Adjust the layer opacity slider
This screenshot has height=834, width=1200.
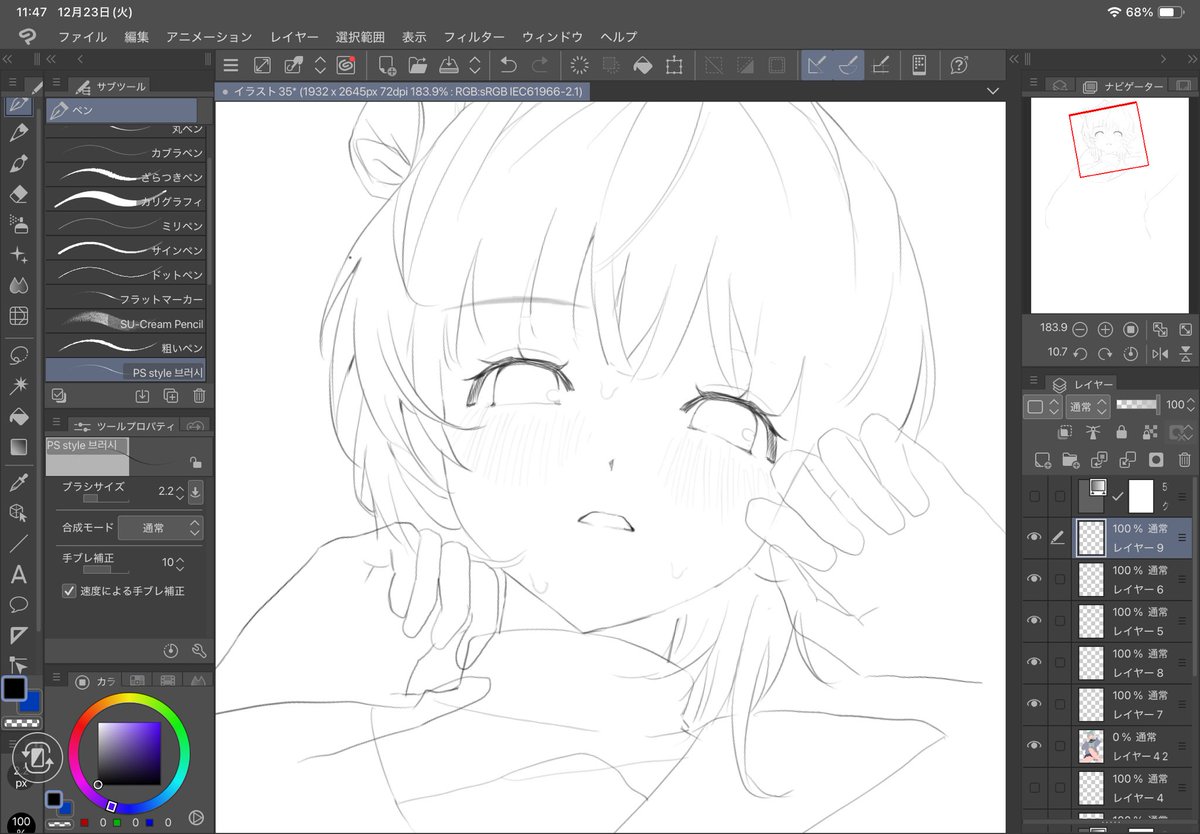click(1137, 405)
